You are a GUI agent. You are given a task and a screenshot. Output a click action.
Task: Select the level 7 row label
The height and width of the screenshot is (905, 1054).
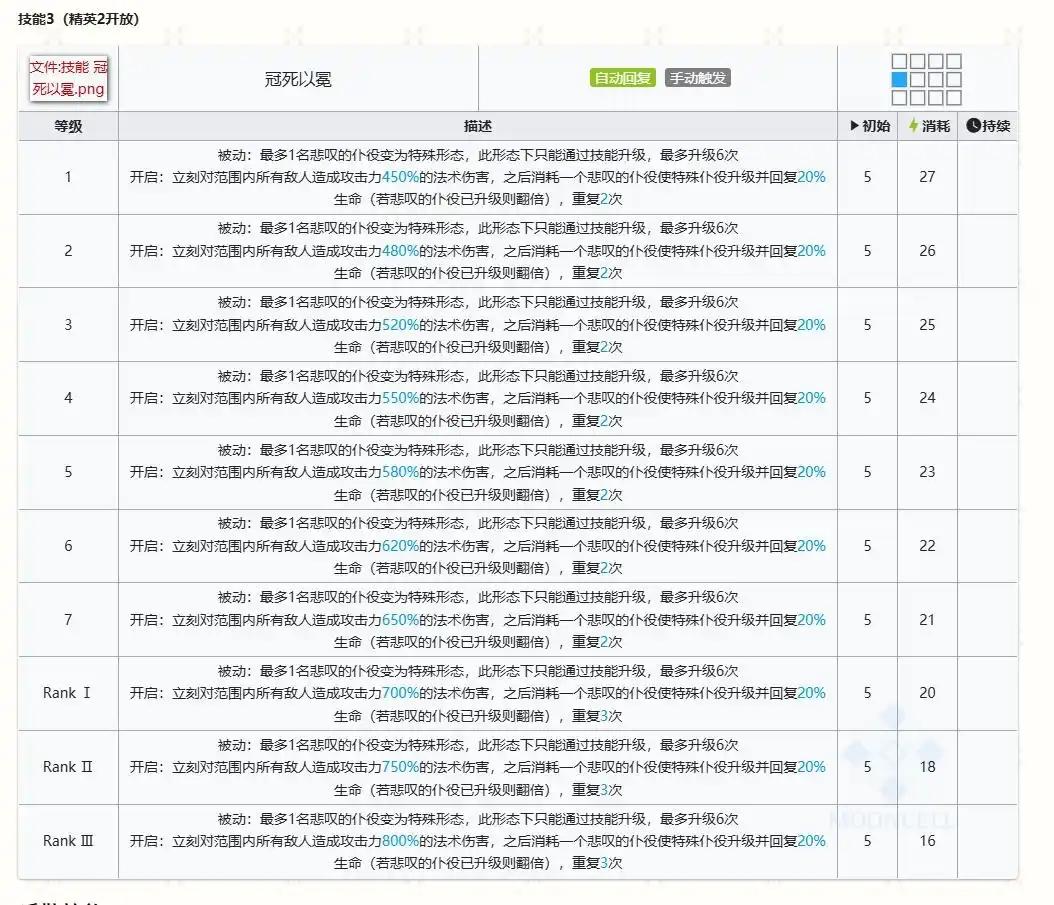click(68, 620)
